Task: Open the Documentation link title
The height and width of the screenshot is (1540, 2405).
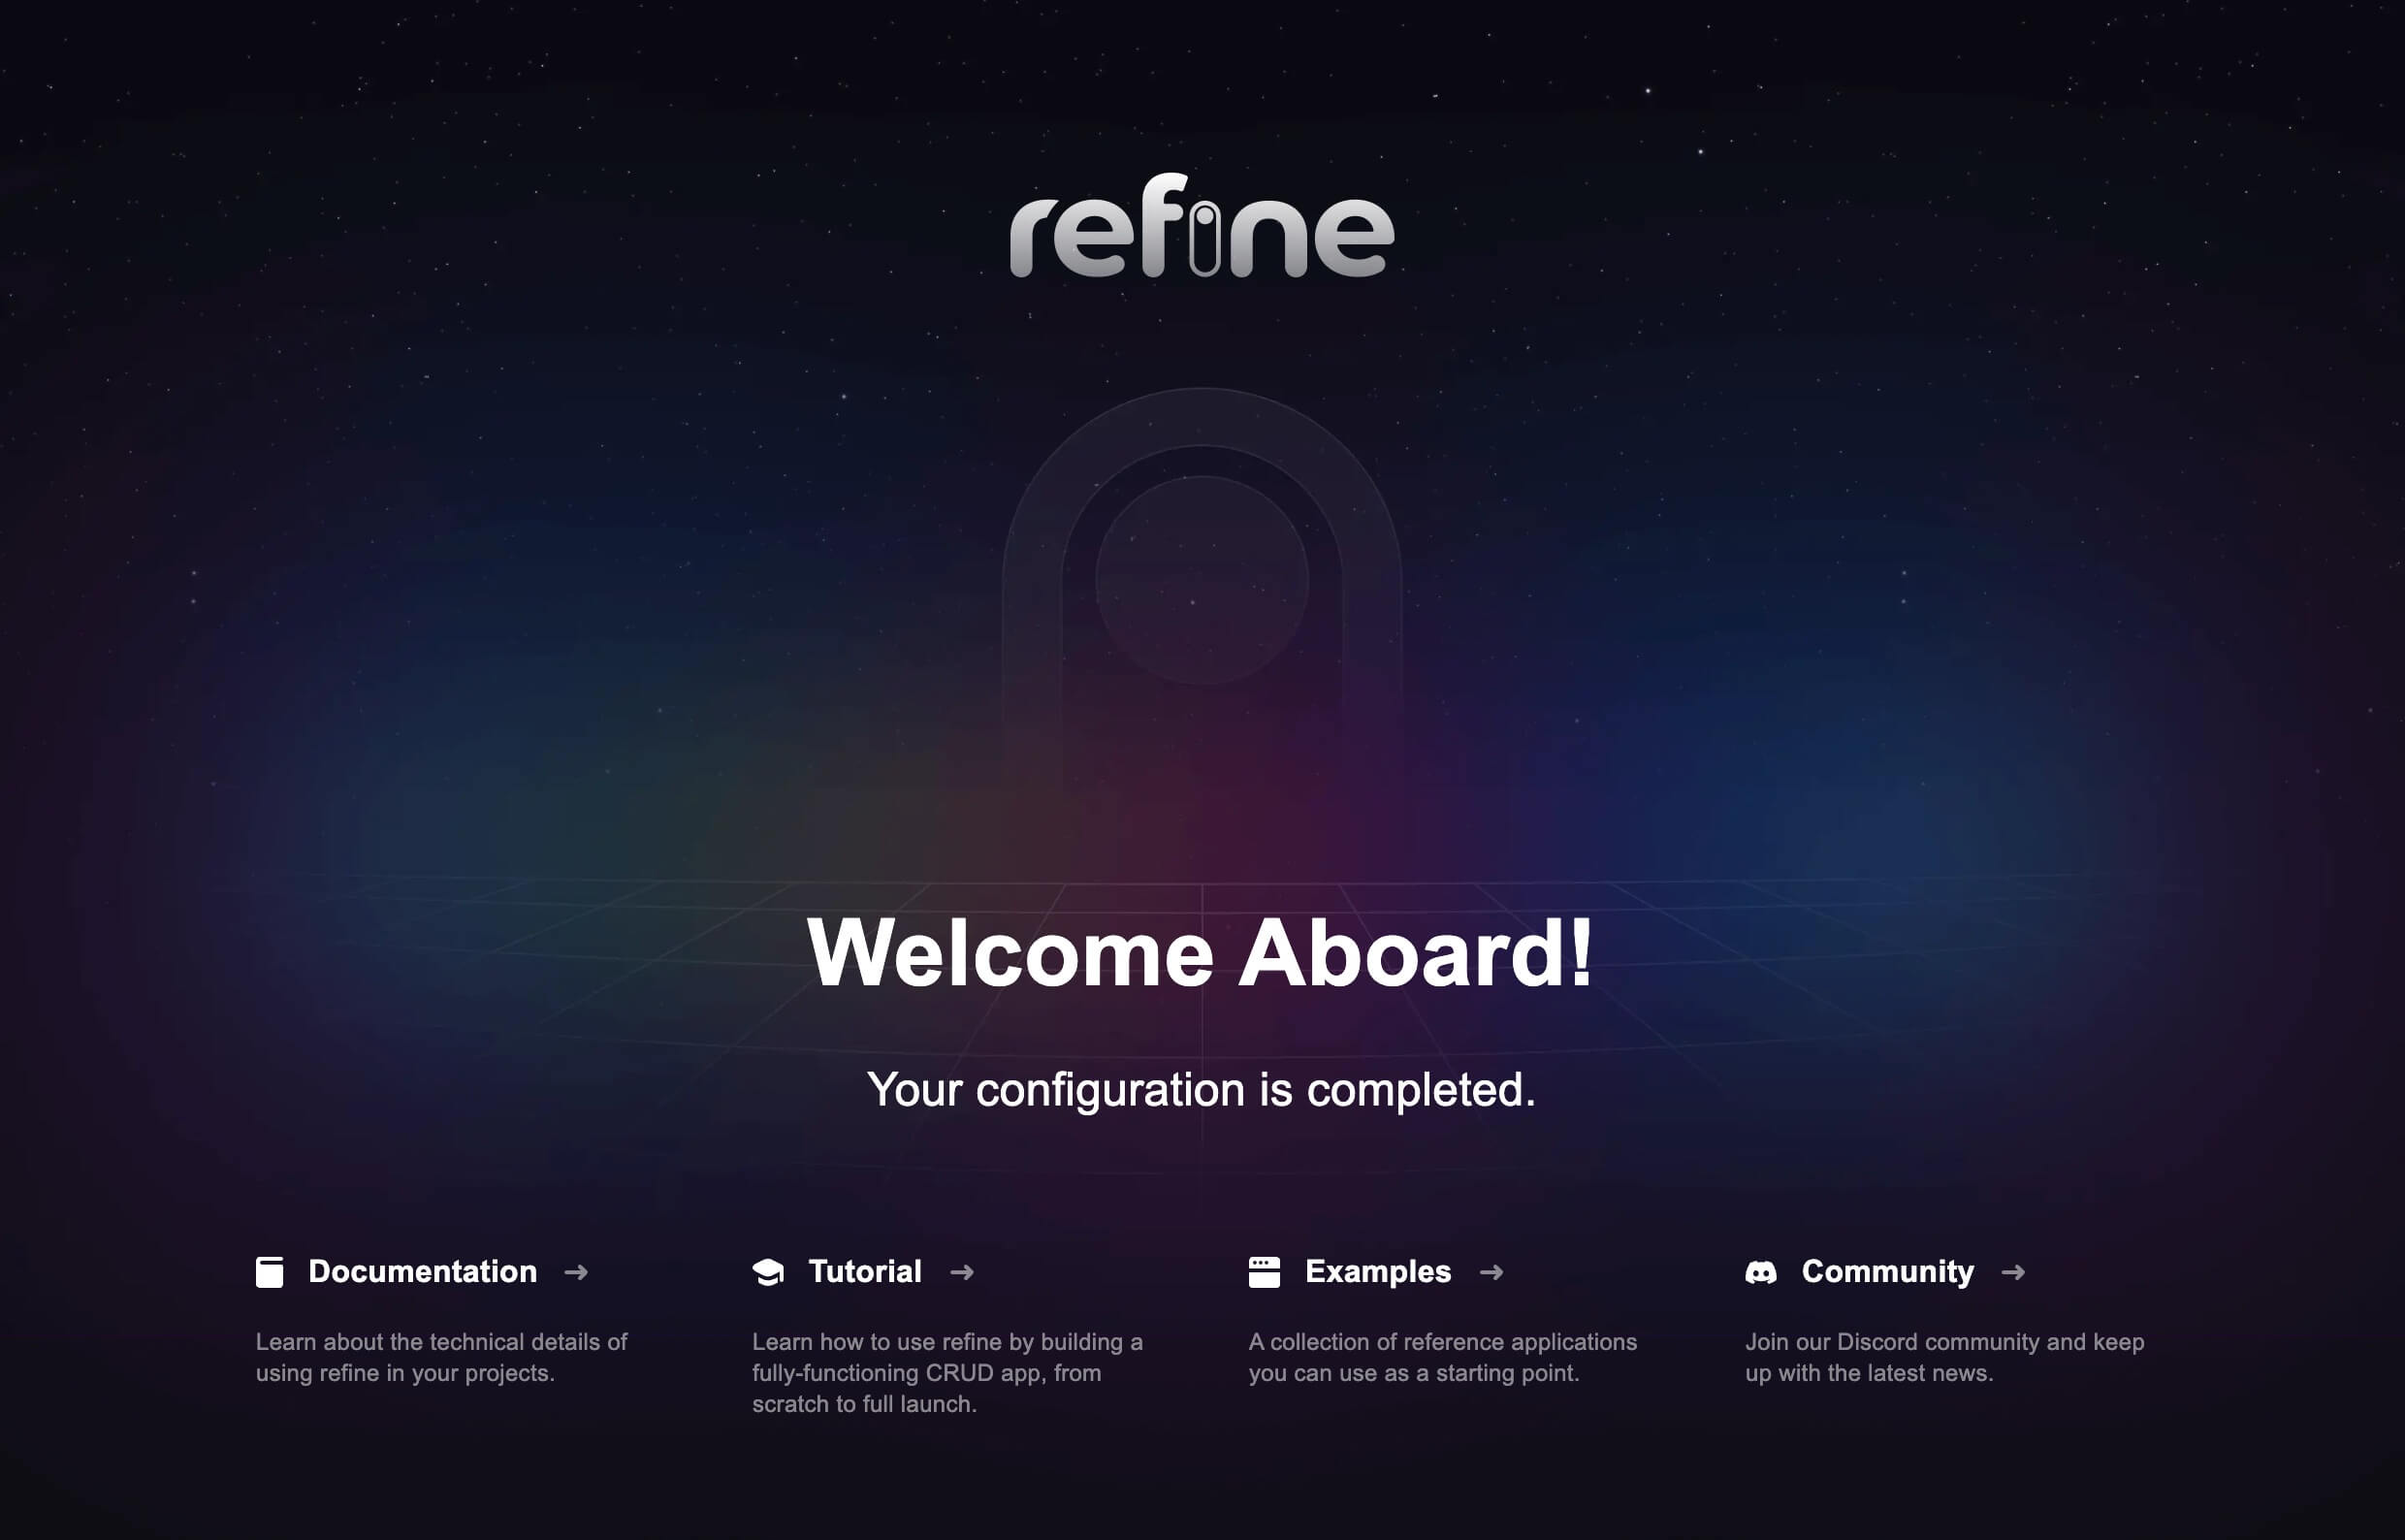Action: [422, 1272]
